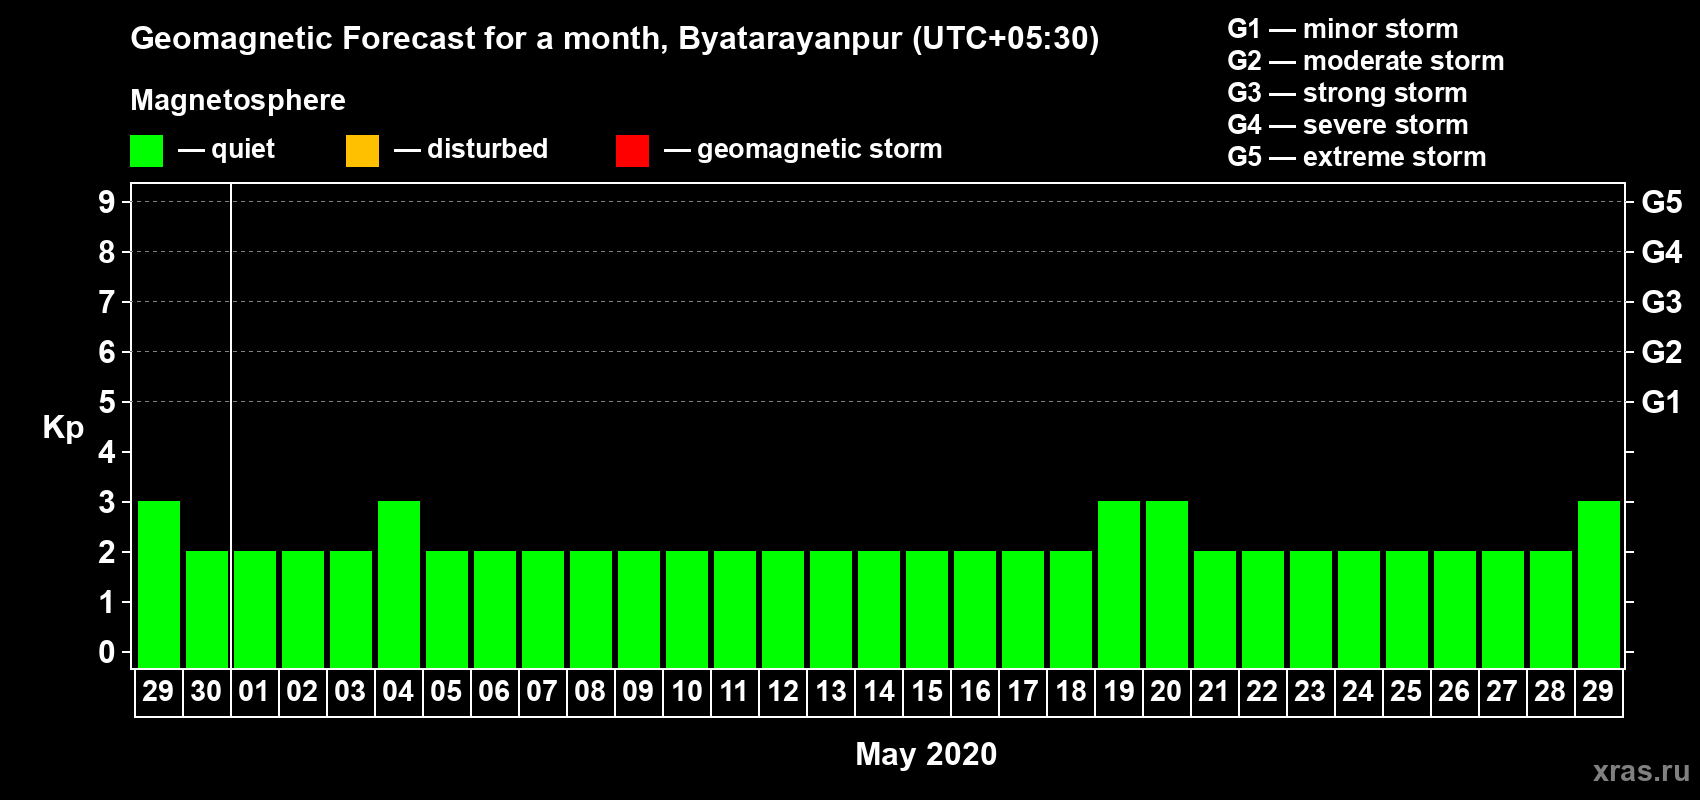Click date label 10 on the axis
Viewport: 1700px width, 800px height.
click(686, 692)
